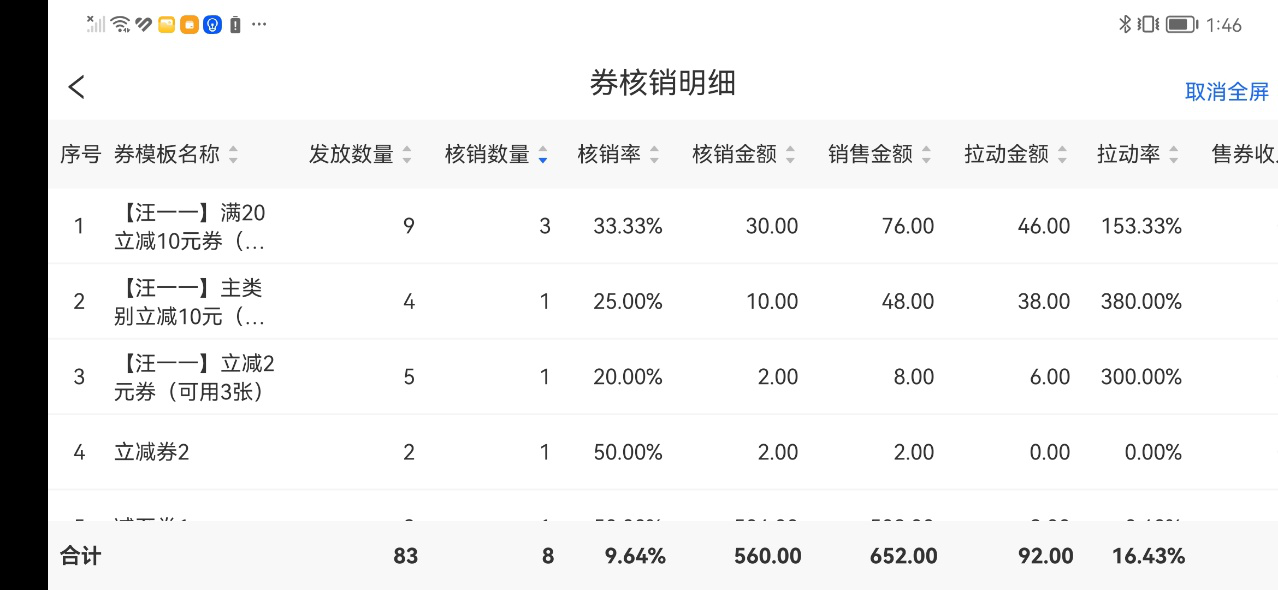Sort by 核销金额 column arrows
Image resolution: width=1278 pixels, height=590 pixels.
pyautogui.click(x=790, y=155)
